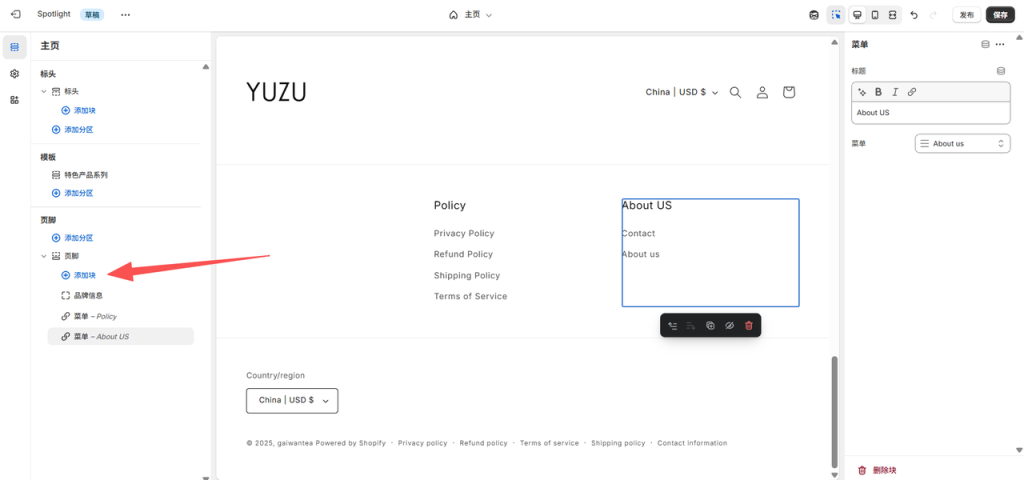Insert link using title editor link icon
This screenshot has height=480, width=1024.
point(911,92)
